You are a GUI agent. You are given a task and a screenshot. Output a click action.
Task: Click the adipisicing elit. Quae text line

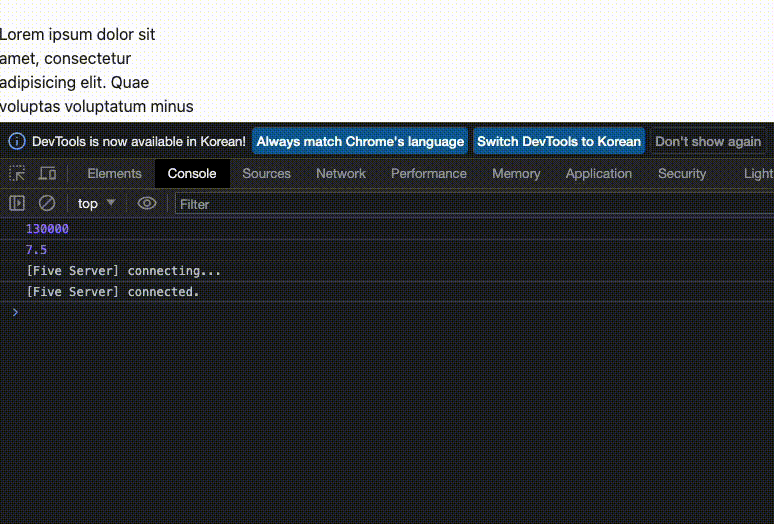[75, 82]
